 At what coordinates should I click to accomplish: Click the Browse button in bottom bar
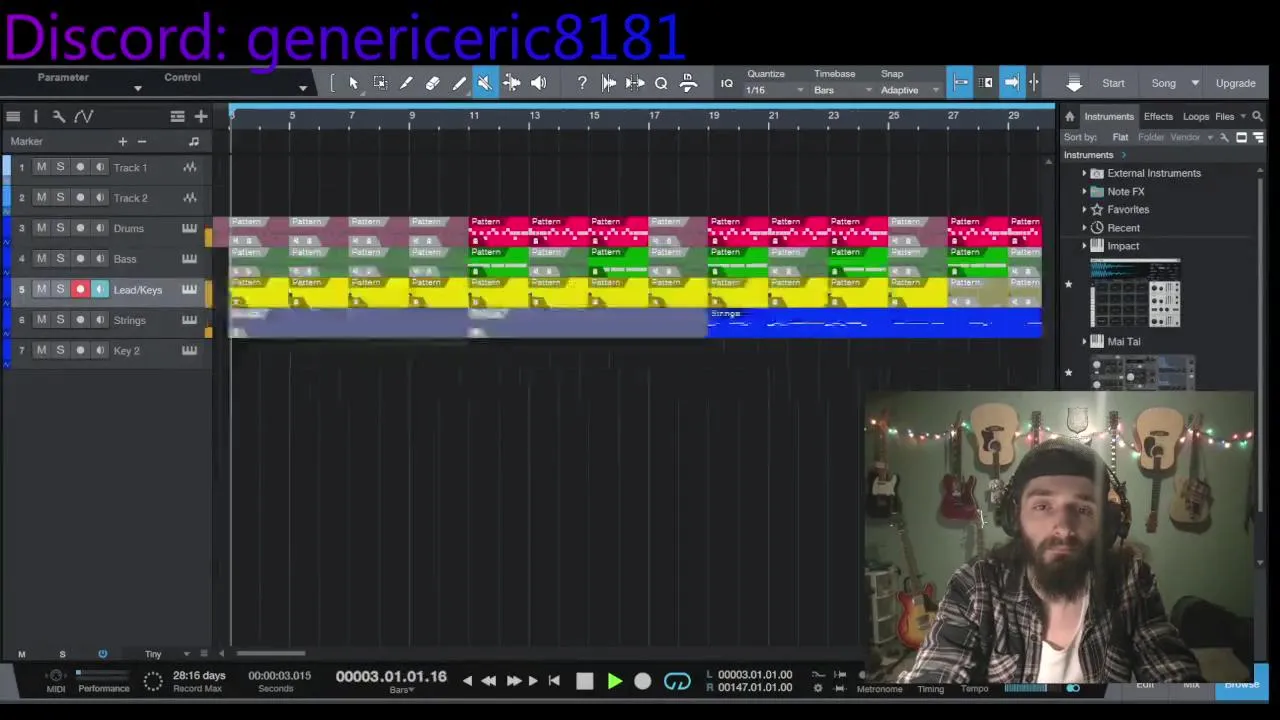[1242, 685]
